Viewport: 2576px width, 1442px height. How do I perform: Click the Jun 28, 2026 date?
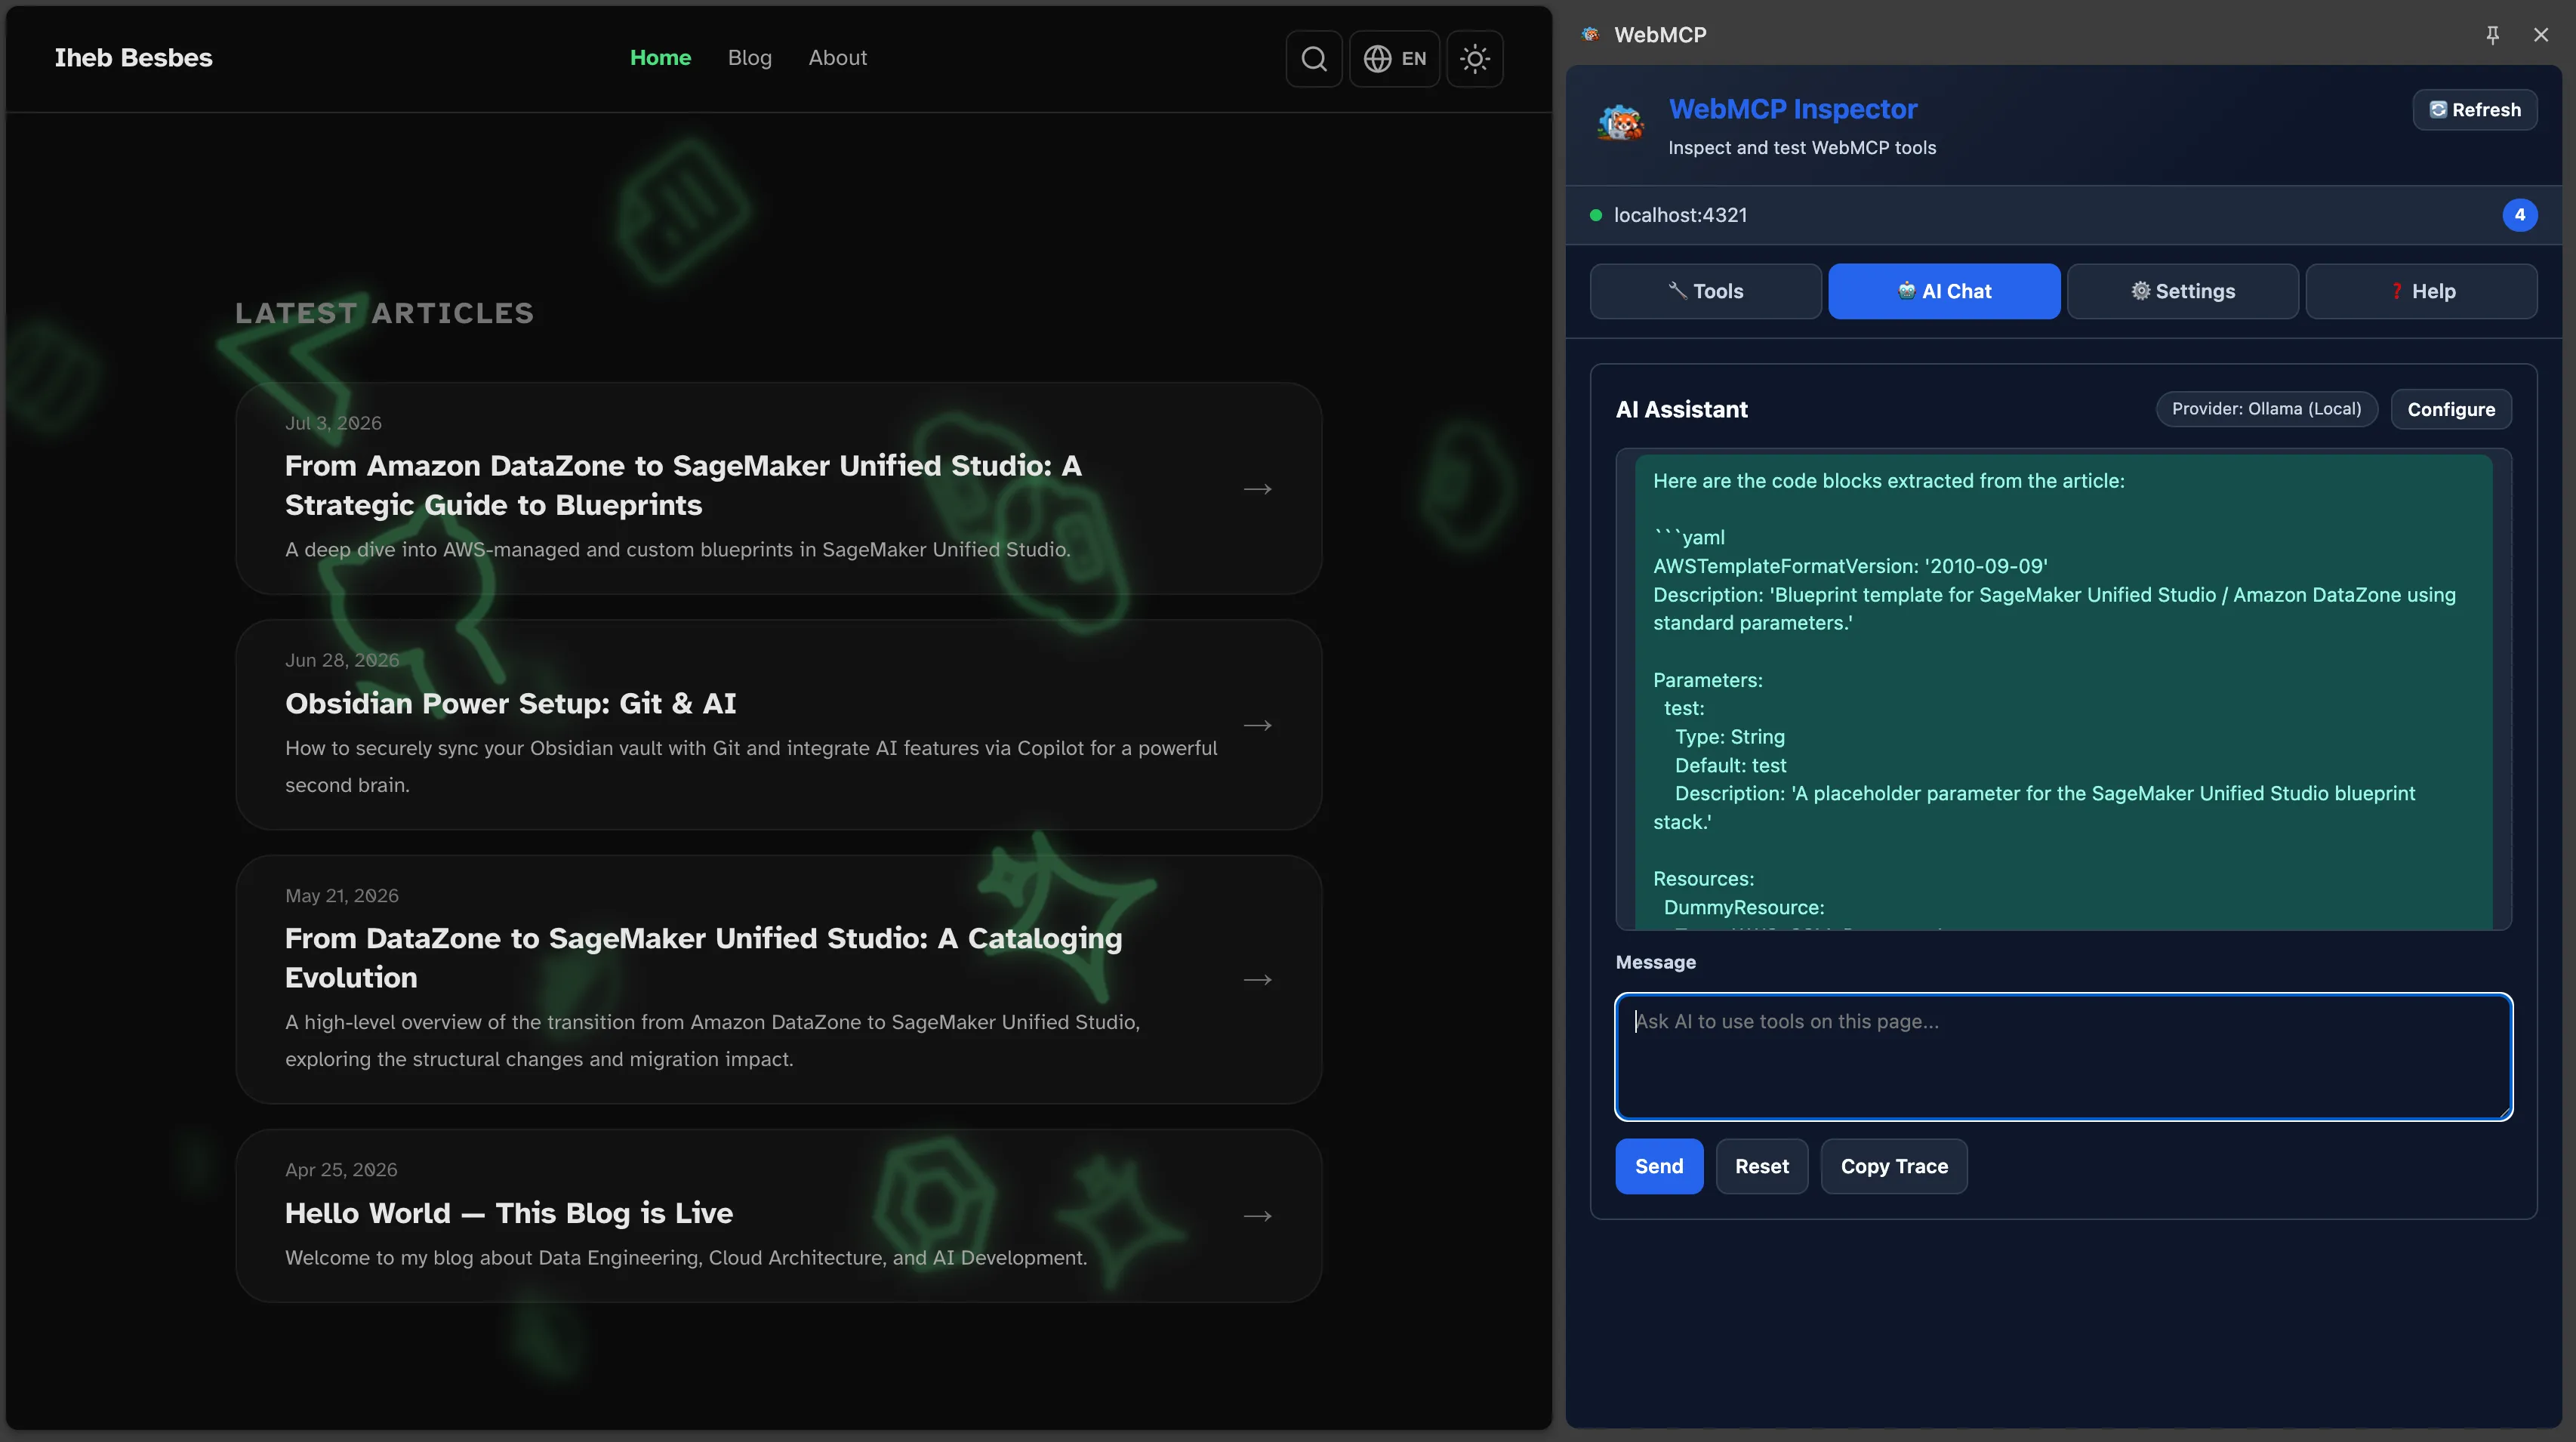tap(342, 660)
